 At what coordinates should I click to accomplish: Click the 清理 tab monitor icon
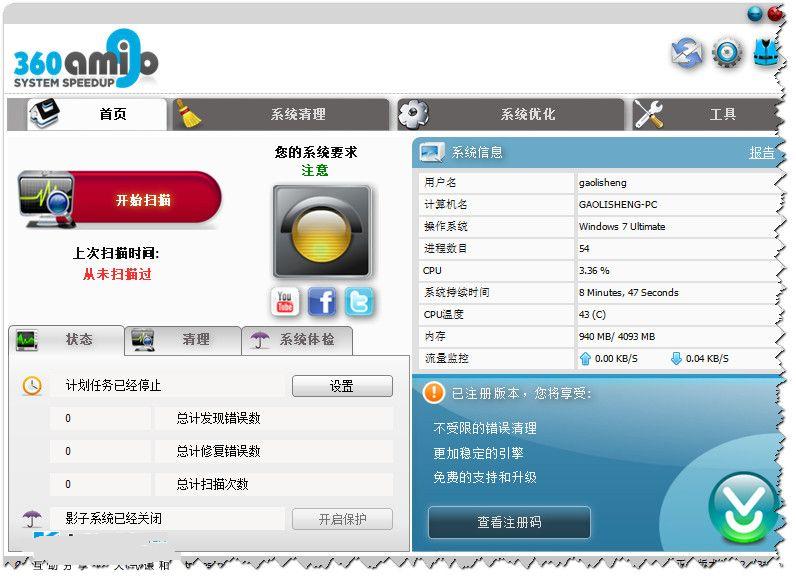(x=143, y=340)
